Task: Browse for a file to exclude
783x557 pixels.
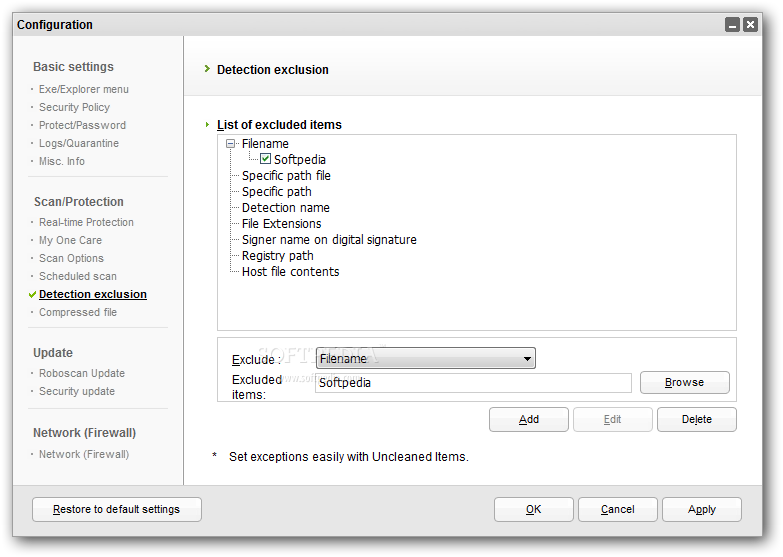Action: 685,382
